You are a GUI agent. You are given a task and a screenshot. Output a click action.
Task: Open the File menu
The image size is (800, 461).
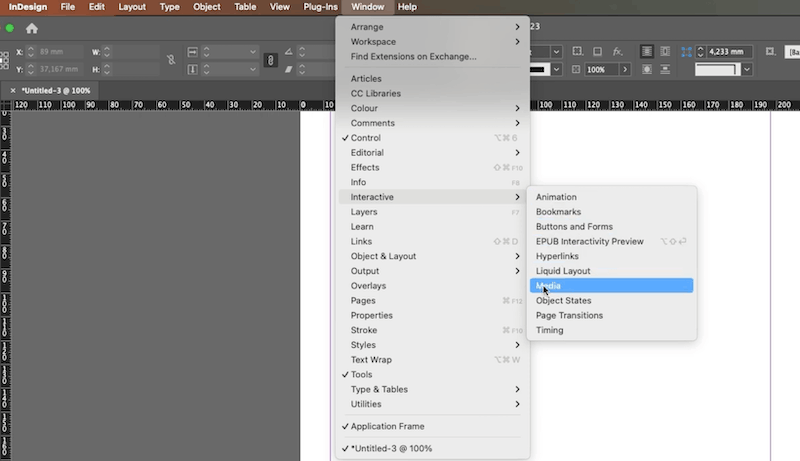click(x=67, y=7)
